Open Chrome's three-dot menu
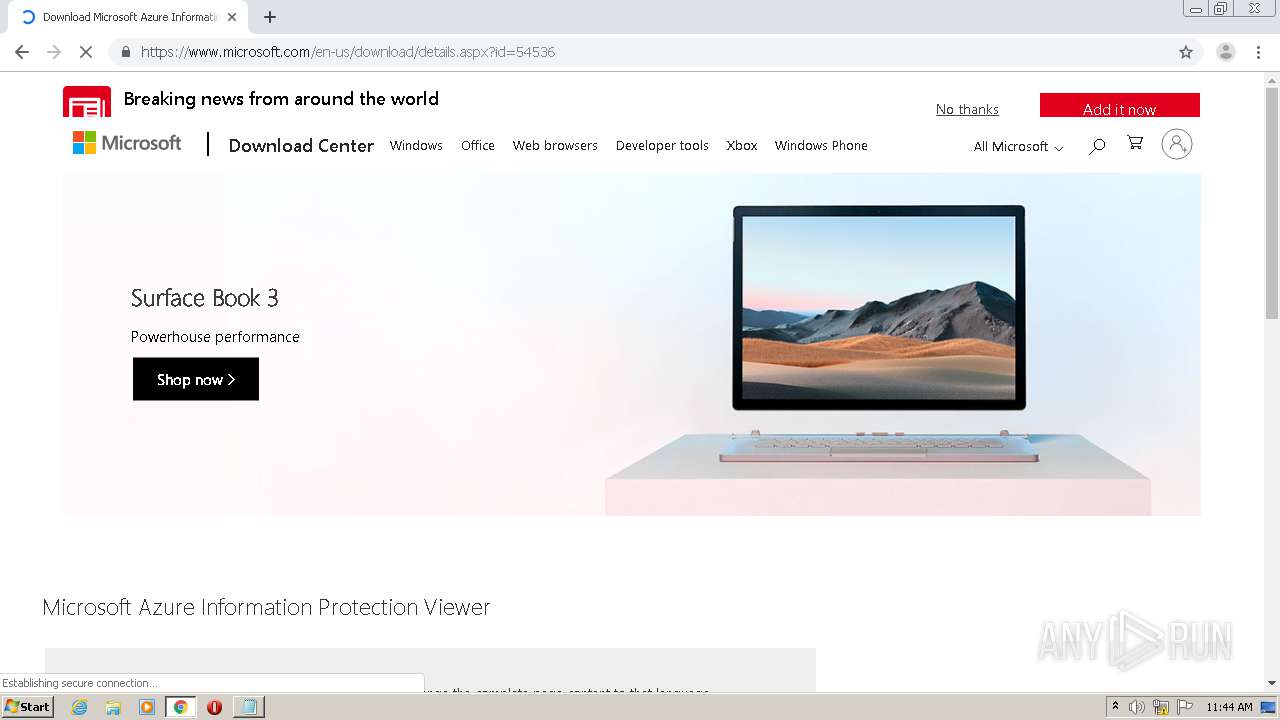Image resolution: width=1280 pixels, height=720 pixels. (1258, 52)
